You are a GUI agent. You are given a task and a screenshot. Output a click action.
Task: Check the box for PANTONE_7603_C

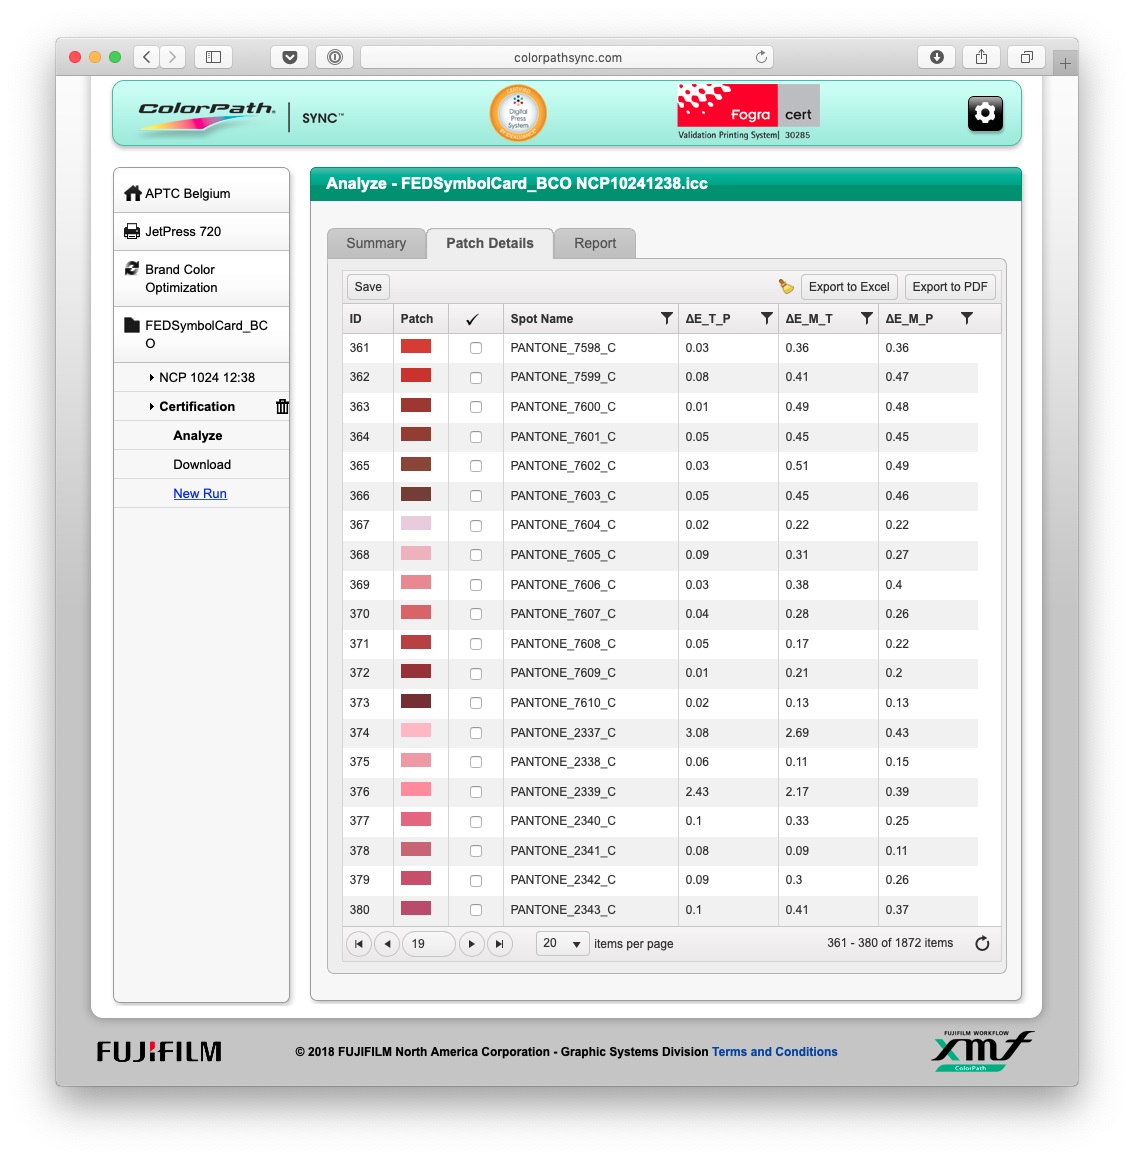pos(476,496)
